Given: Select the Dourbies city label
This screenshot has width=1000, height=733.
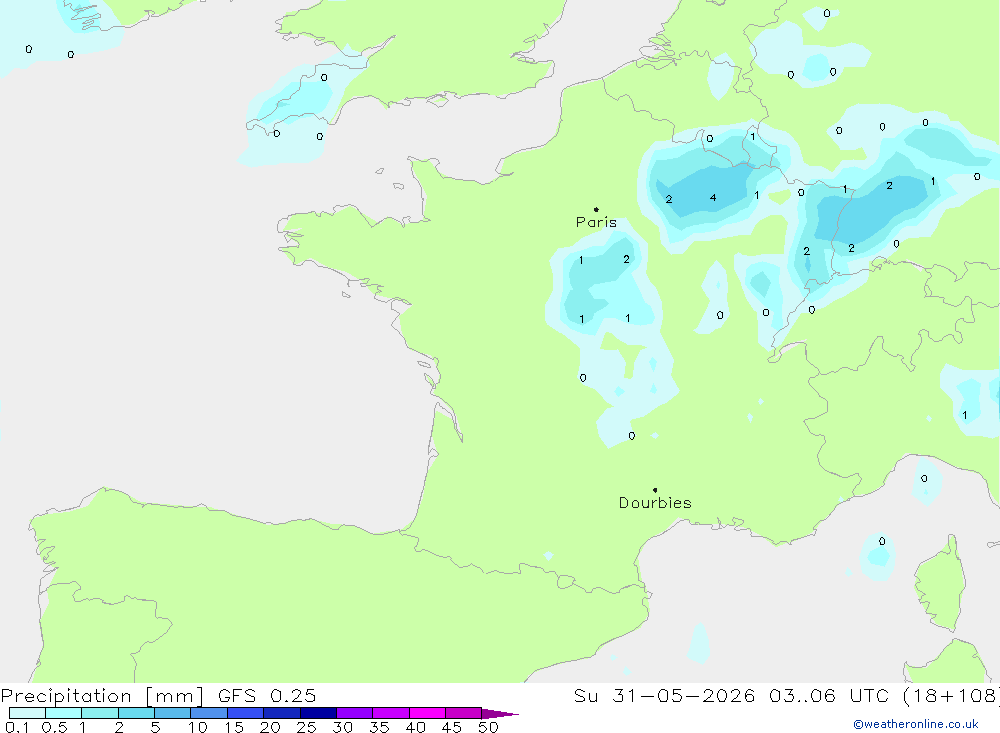Looking at the screenshot, I should pos(655,503).
